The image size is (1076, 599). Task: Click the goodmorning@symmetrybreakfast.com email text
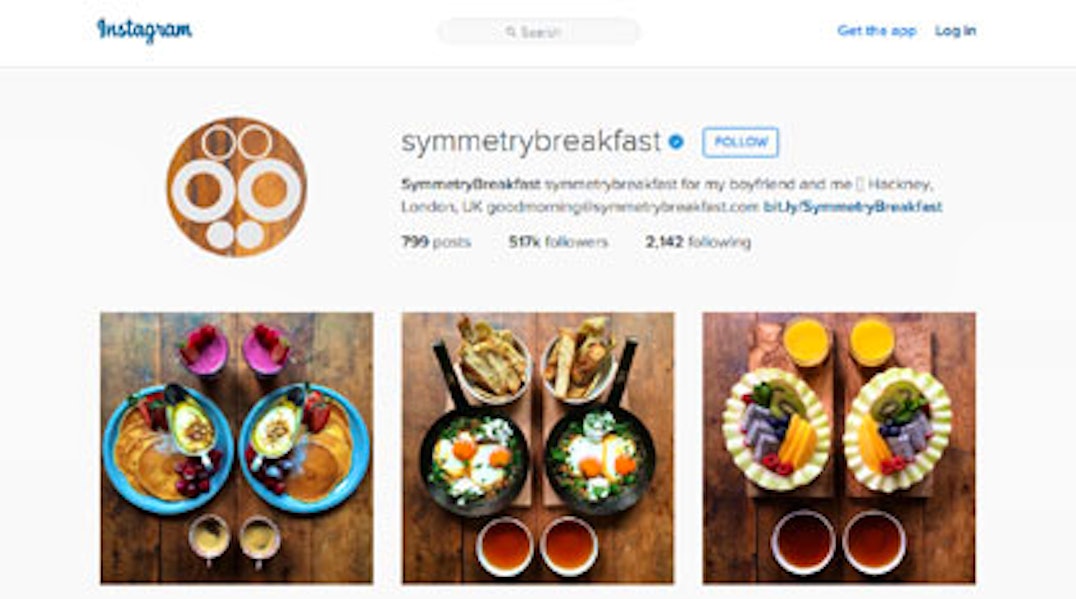click(x=623, y=207)
